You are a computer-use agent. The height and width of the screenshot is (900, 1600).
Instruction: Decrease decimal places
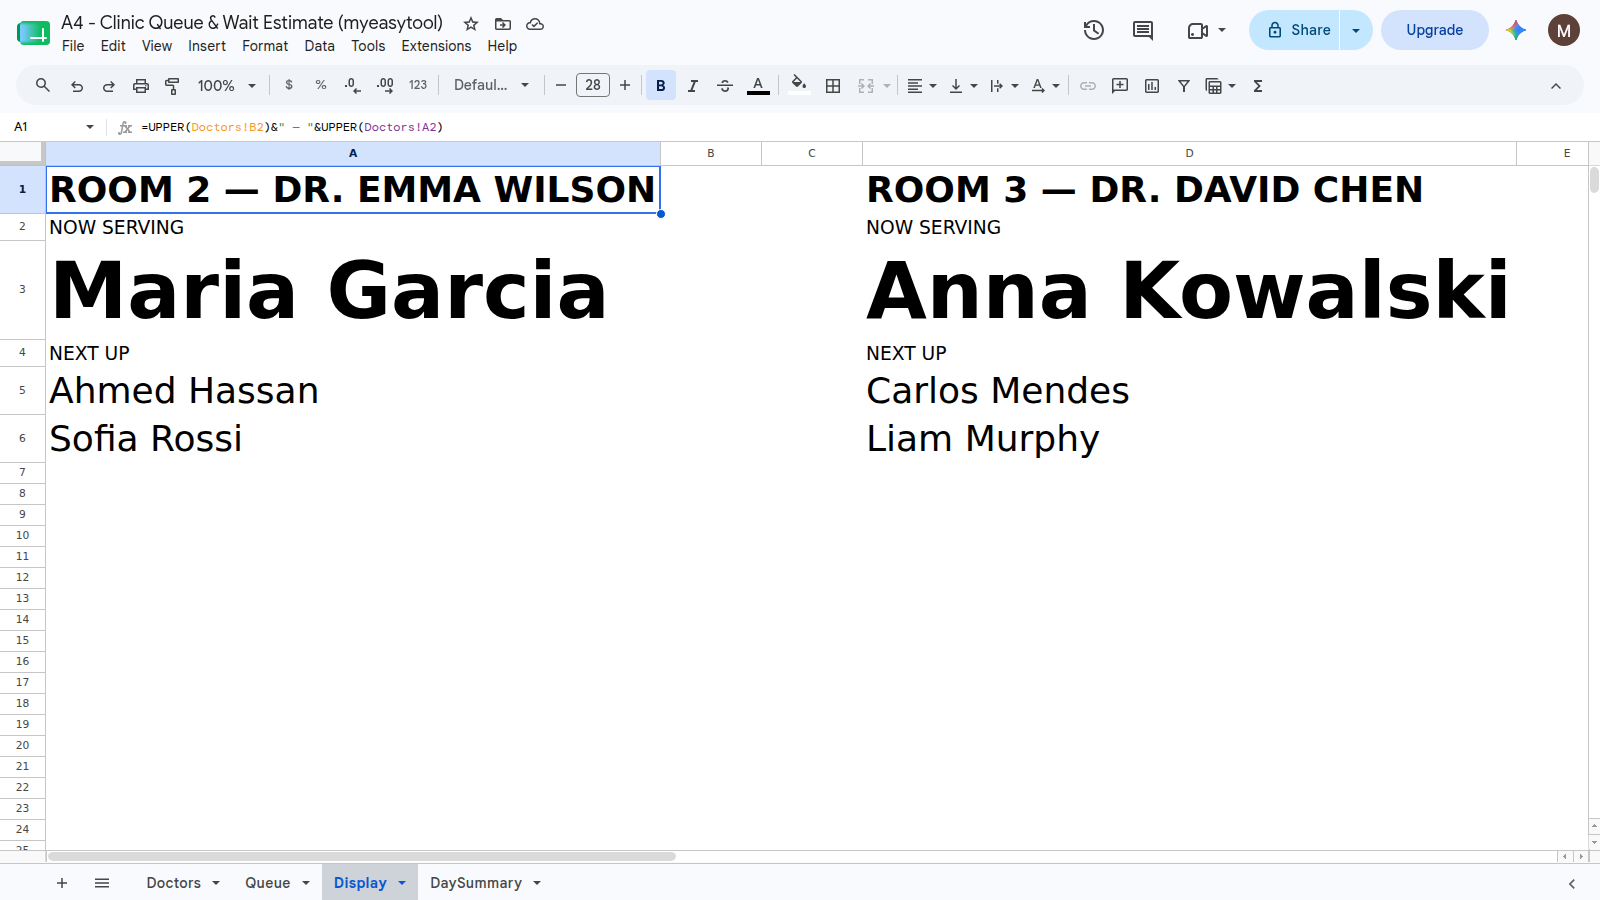(352, 86)
